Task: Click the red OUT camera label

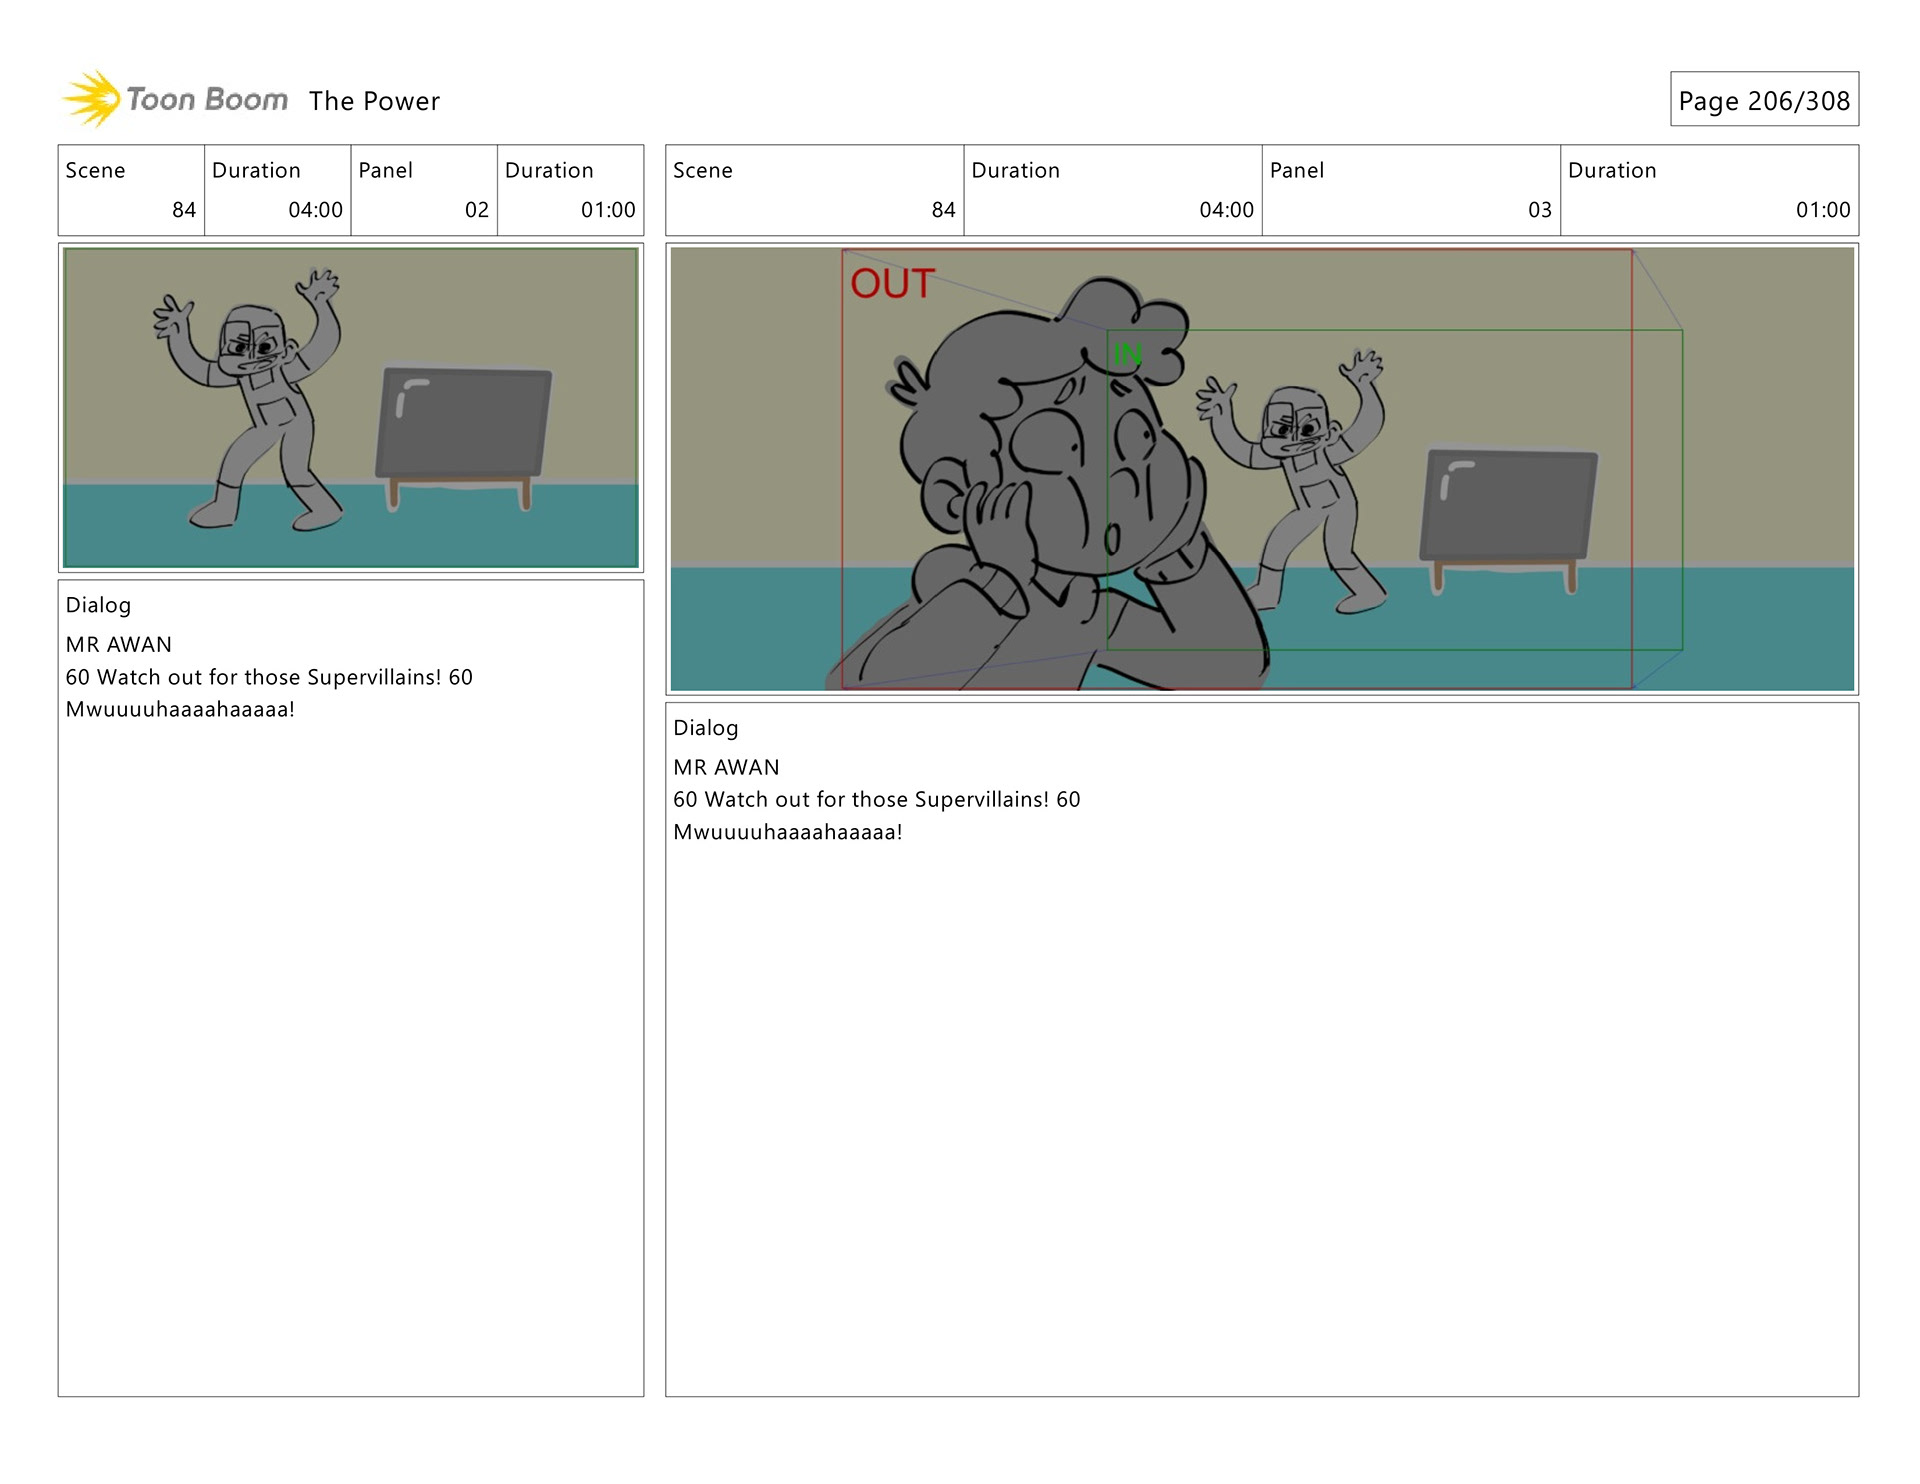Action: [x=891, y=284]
